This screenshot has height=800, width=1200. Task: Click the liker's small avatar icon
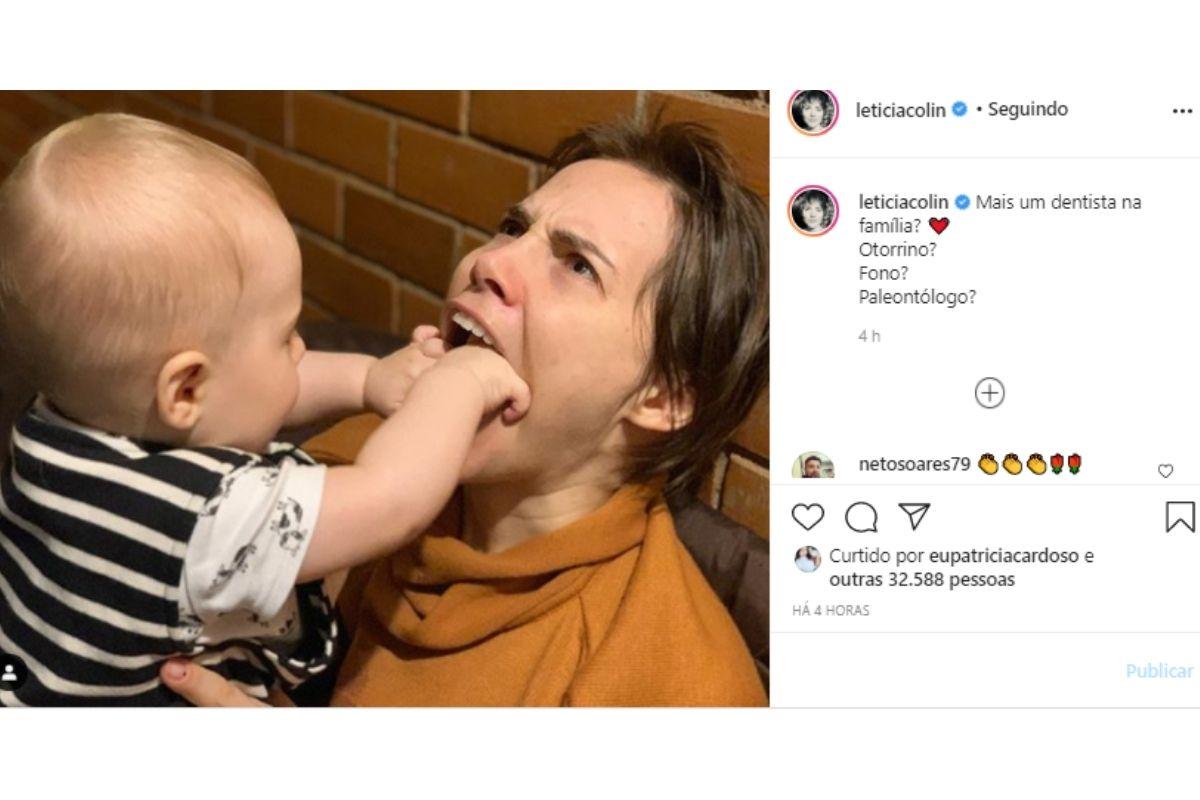807,559
